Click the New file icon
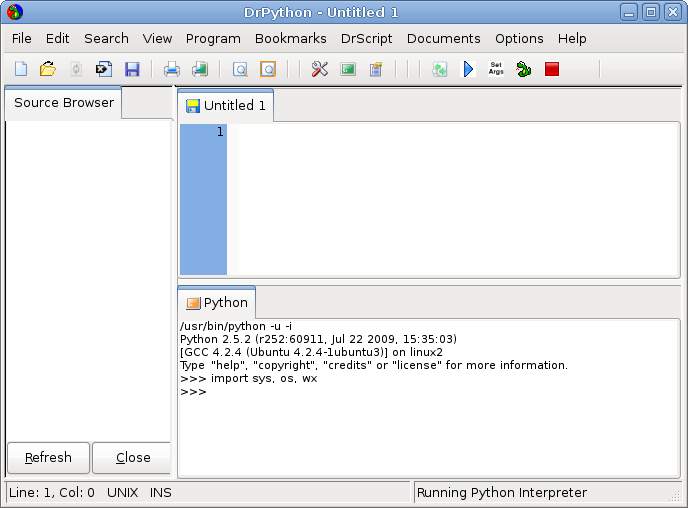The image size is (688, 508). point(21,69)
